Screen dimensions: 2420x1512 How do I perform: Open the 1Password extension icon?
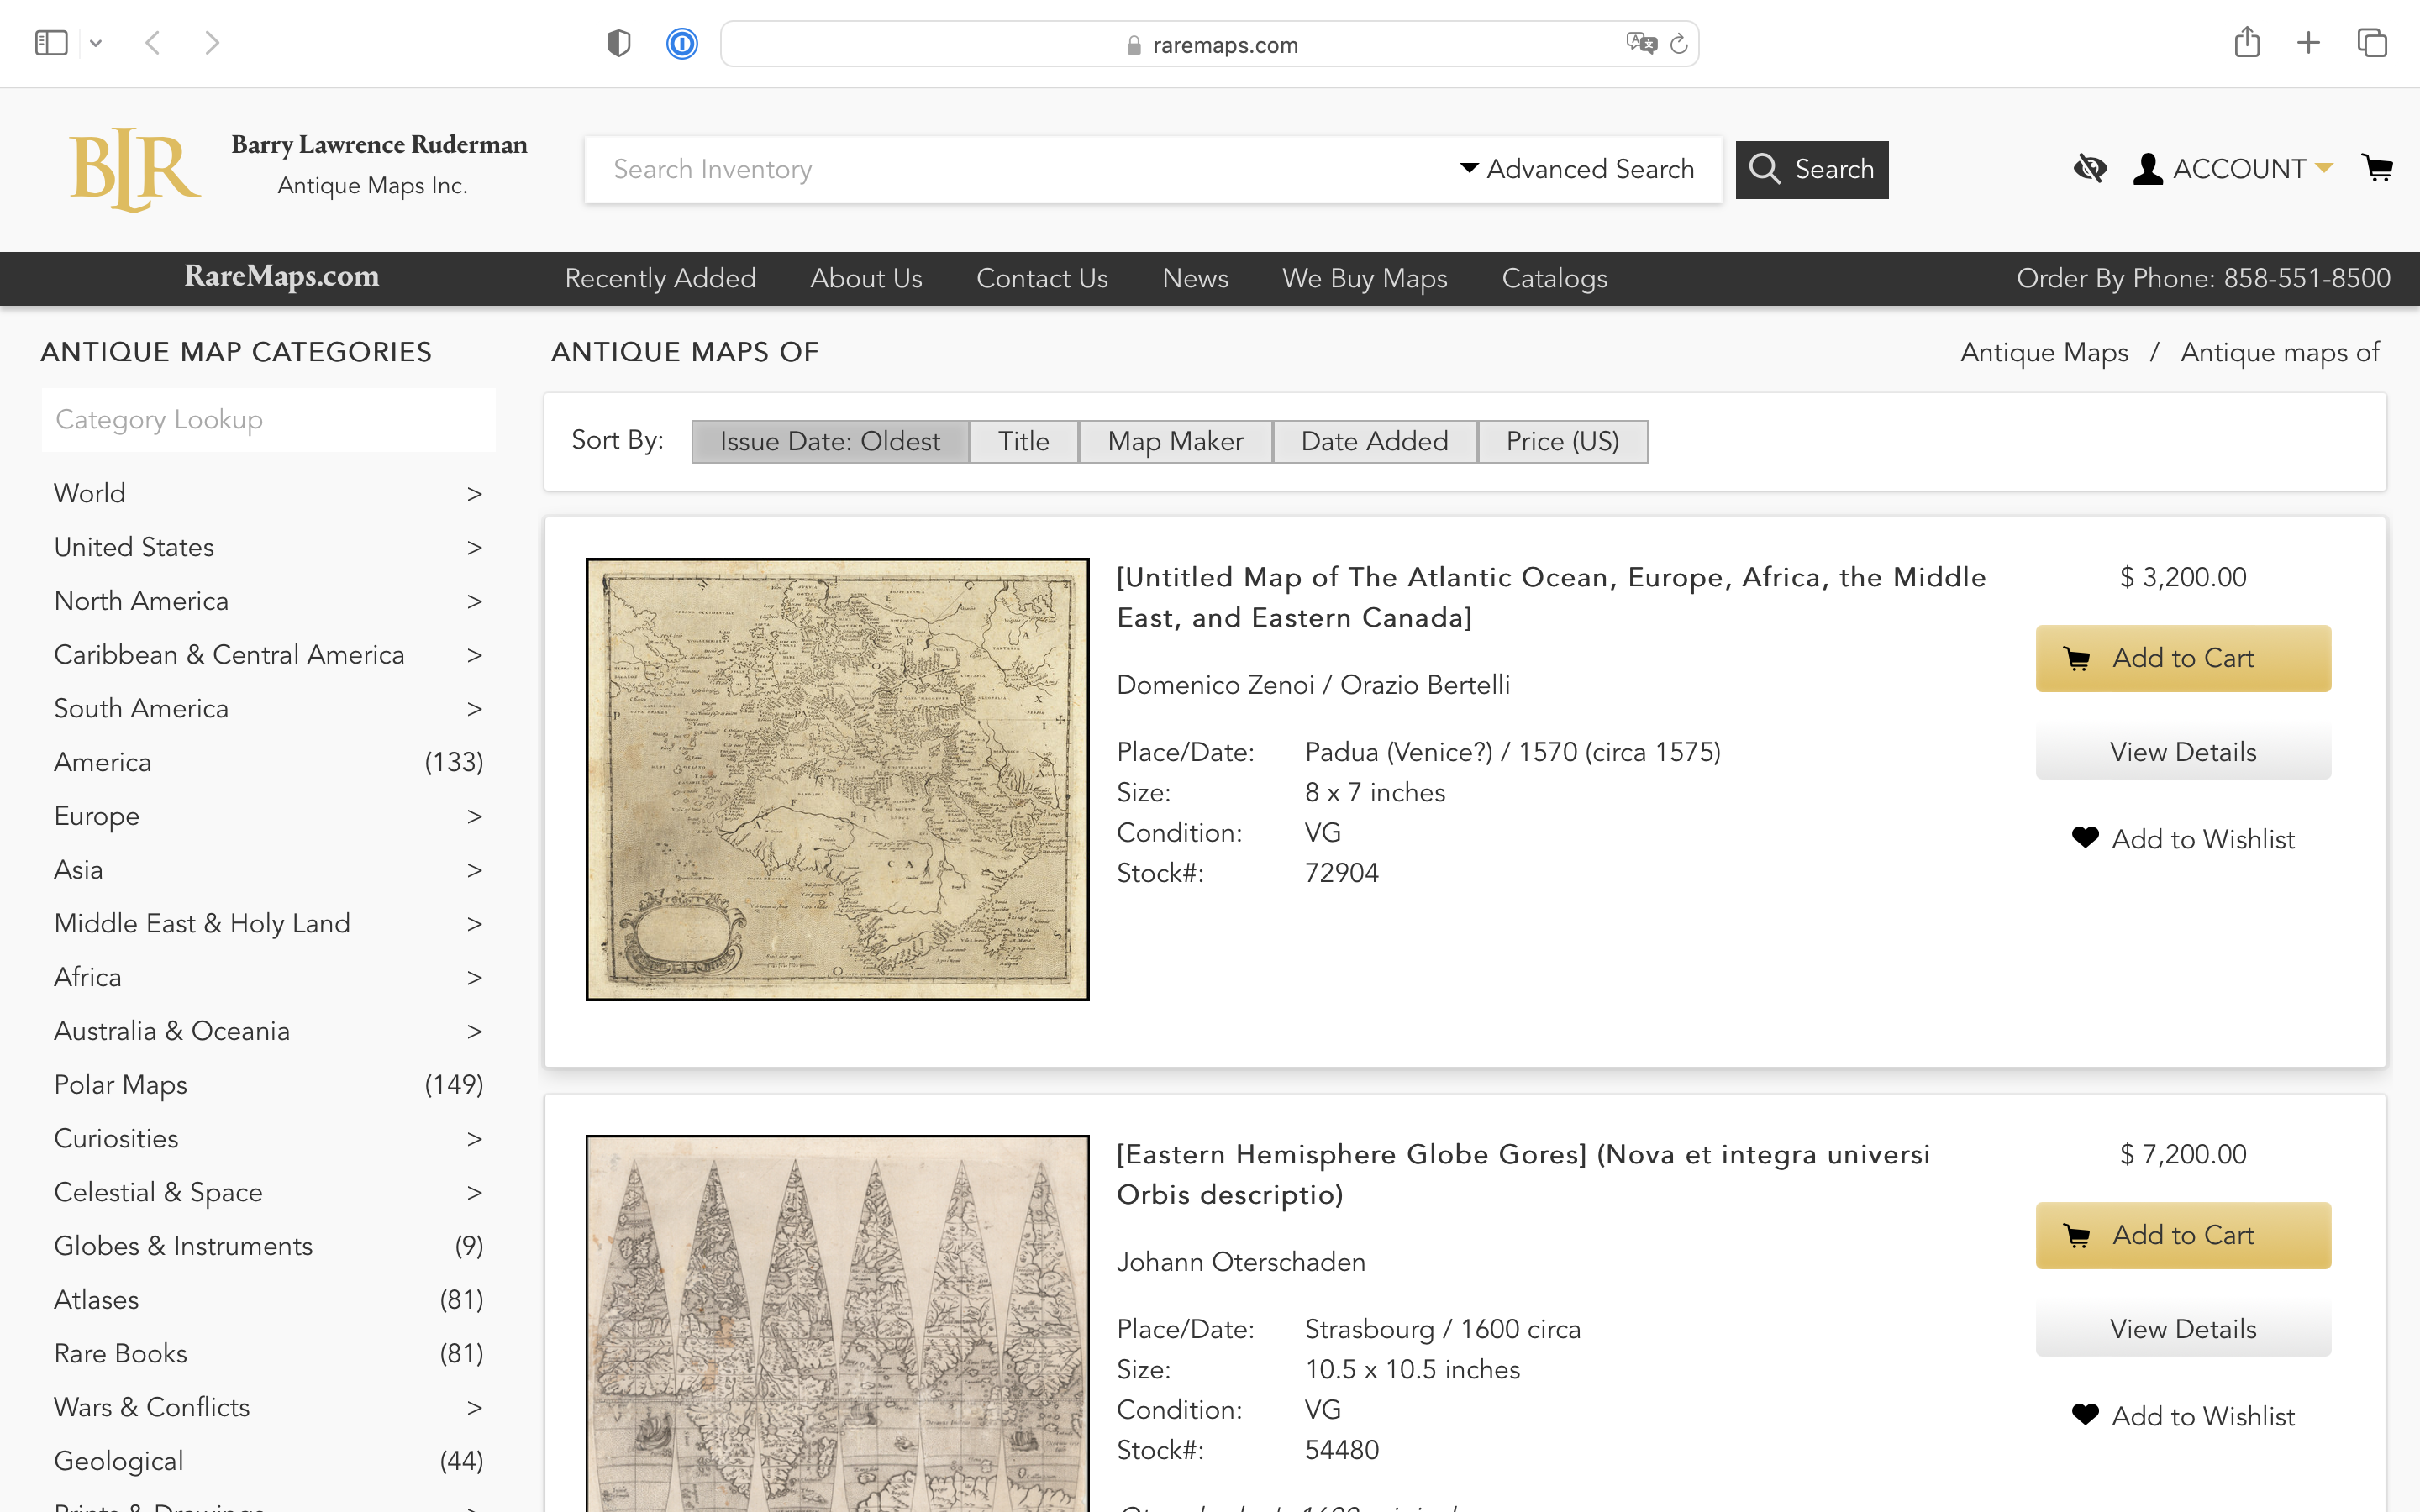[x=682, y=43]
